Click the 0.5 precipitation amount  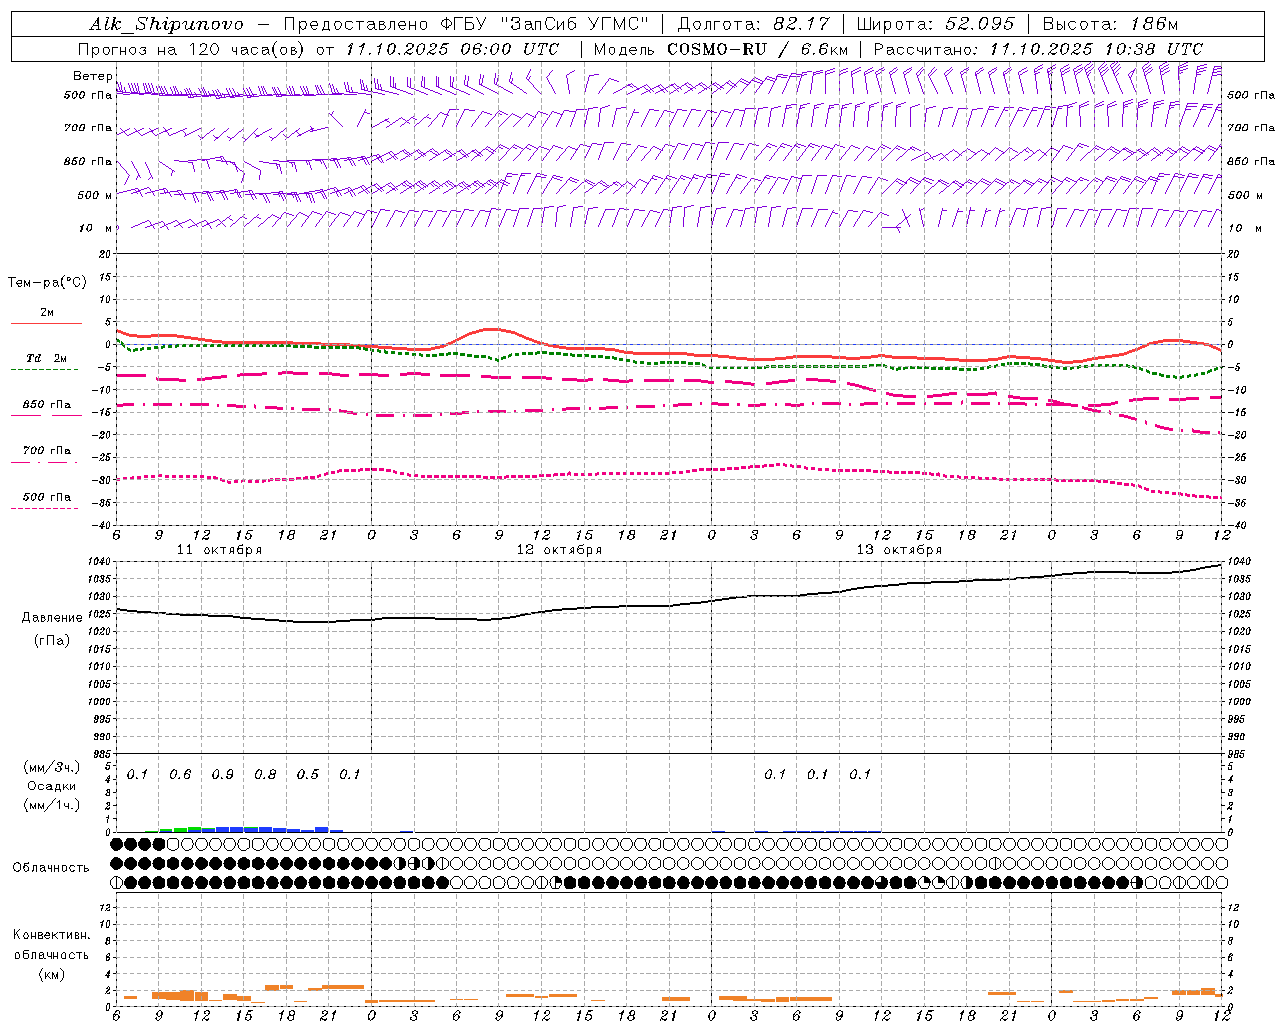[308, 774]
